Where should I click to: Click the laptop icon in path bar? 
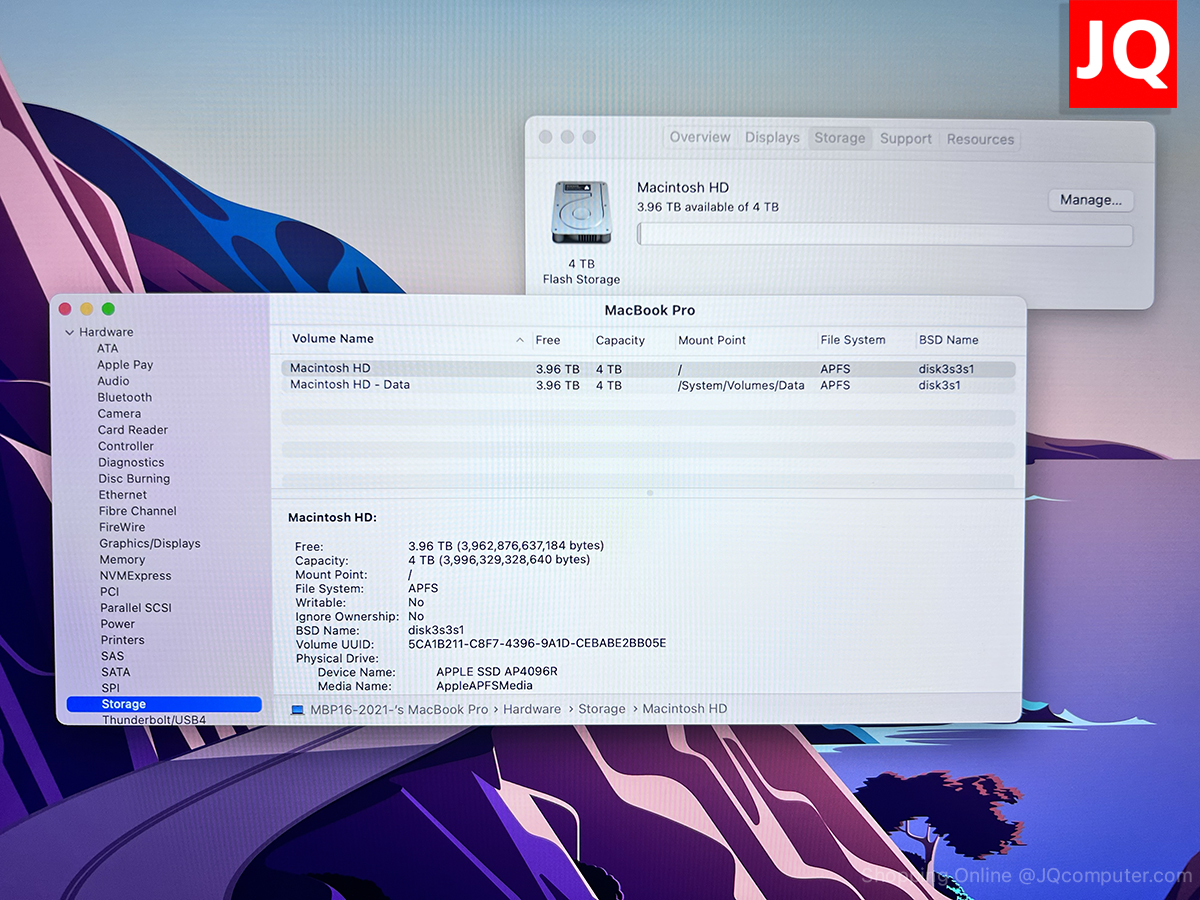pyautogui.click(x=297, y=710)
